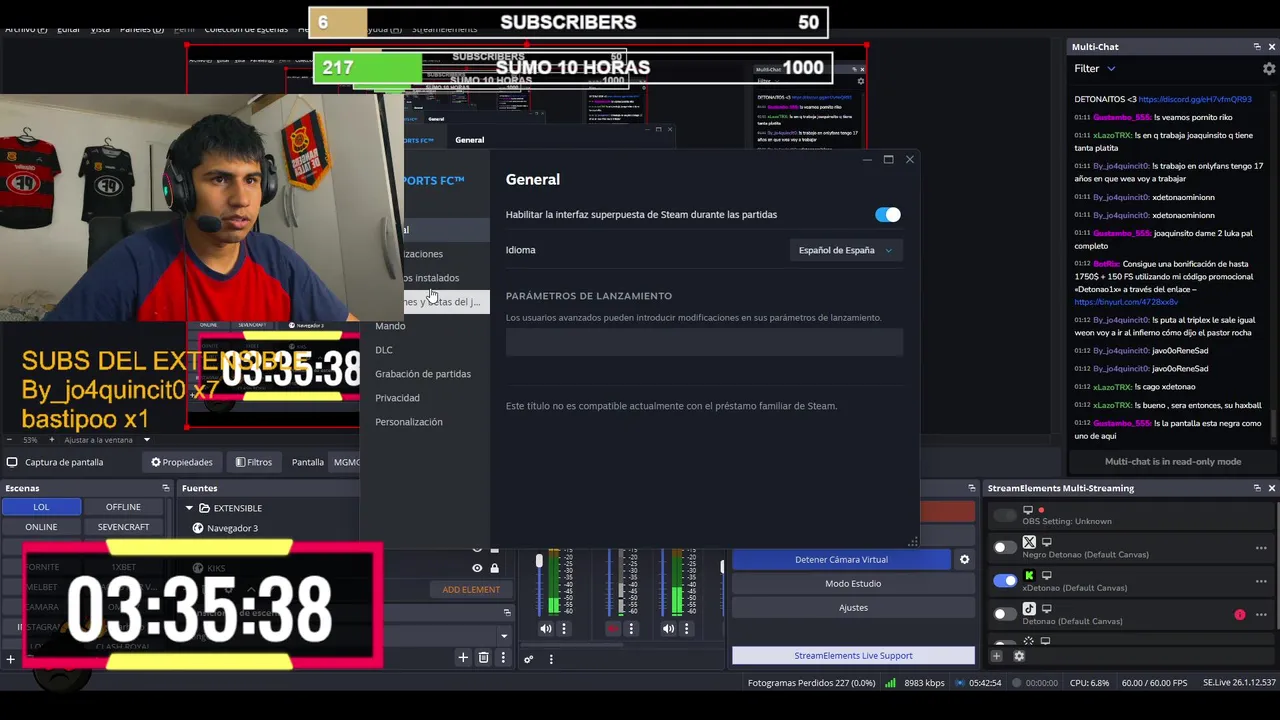Select Mando in Steam properties sidebar
Screen dimensions: 1280x720
[x=390, y=326]
